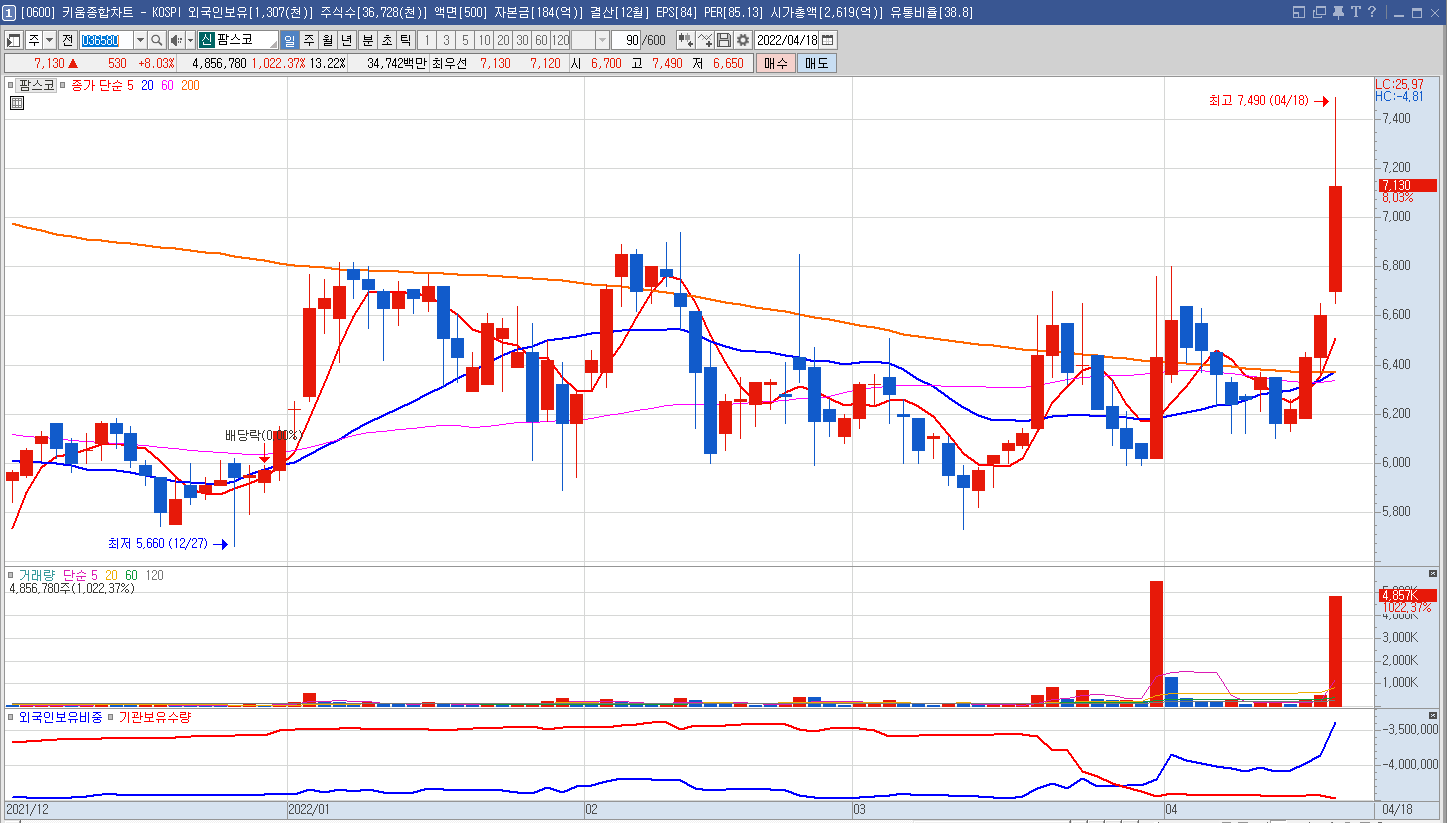Switch to 년 yearly period
Screen dimensions: 1447x823
click(x=347, y=40)
